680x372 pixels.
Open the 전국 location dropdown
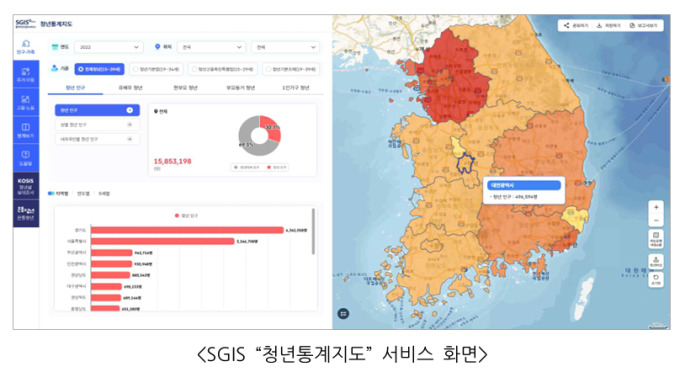[x=211, y=47]
